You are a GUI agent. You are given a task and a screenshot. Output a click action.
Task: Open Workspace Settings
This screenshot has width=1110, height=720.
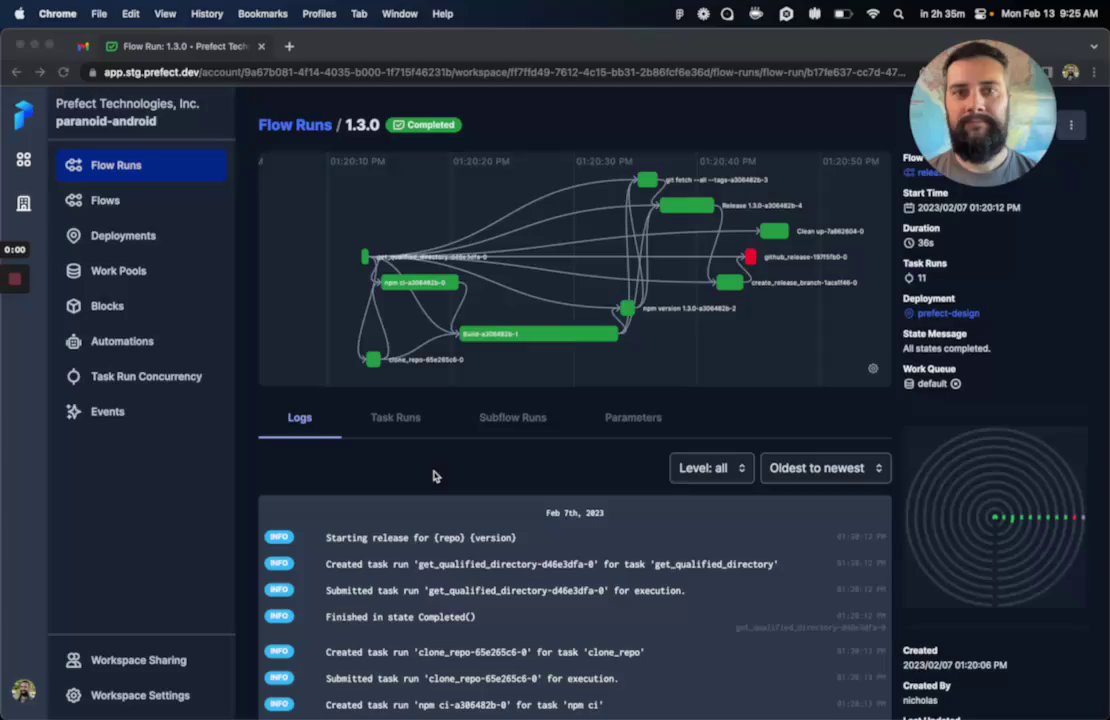click(x=141, y=695)
